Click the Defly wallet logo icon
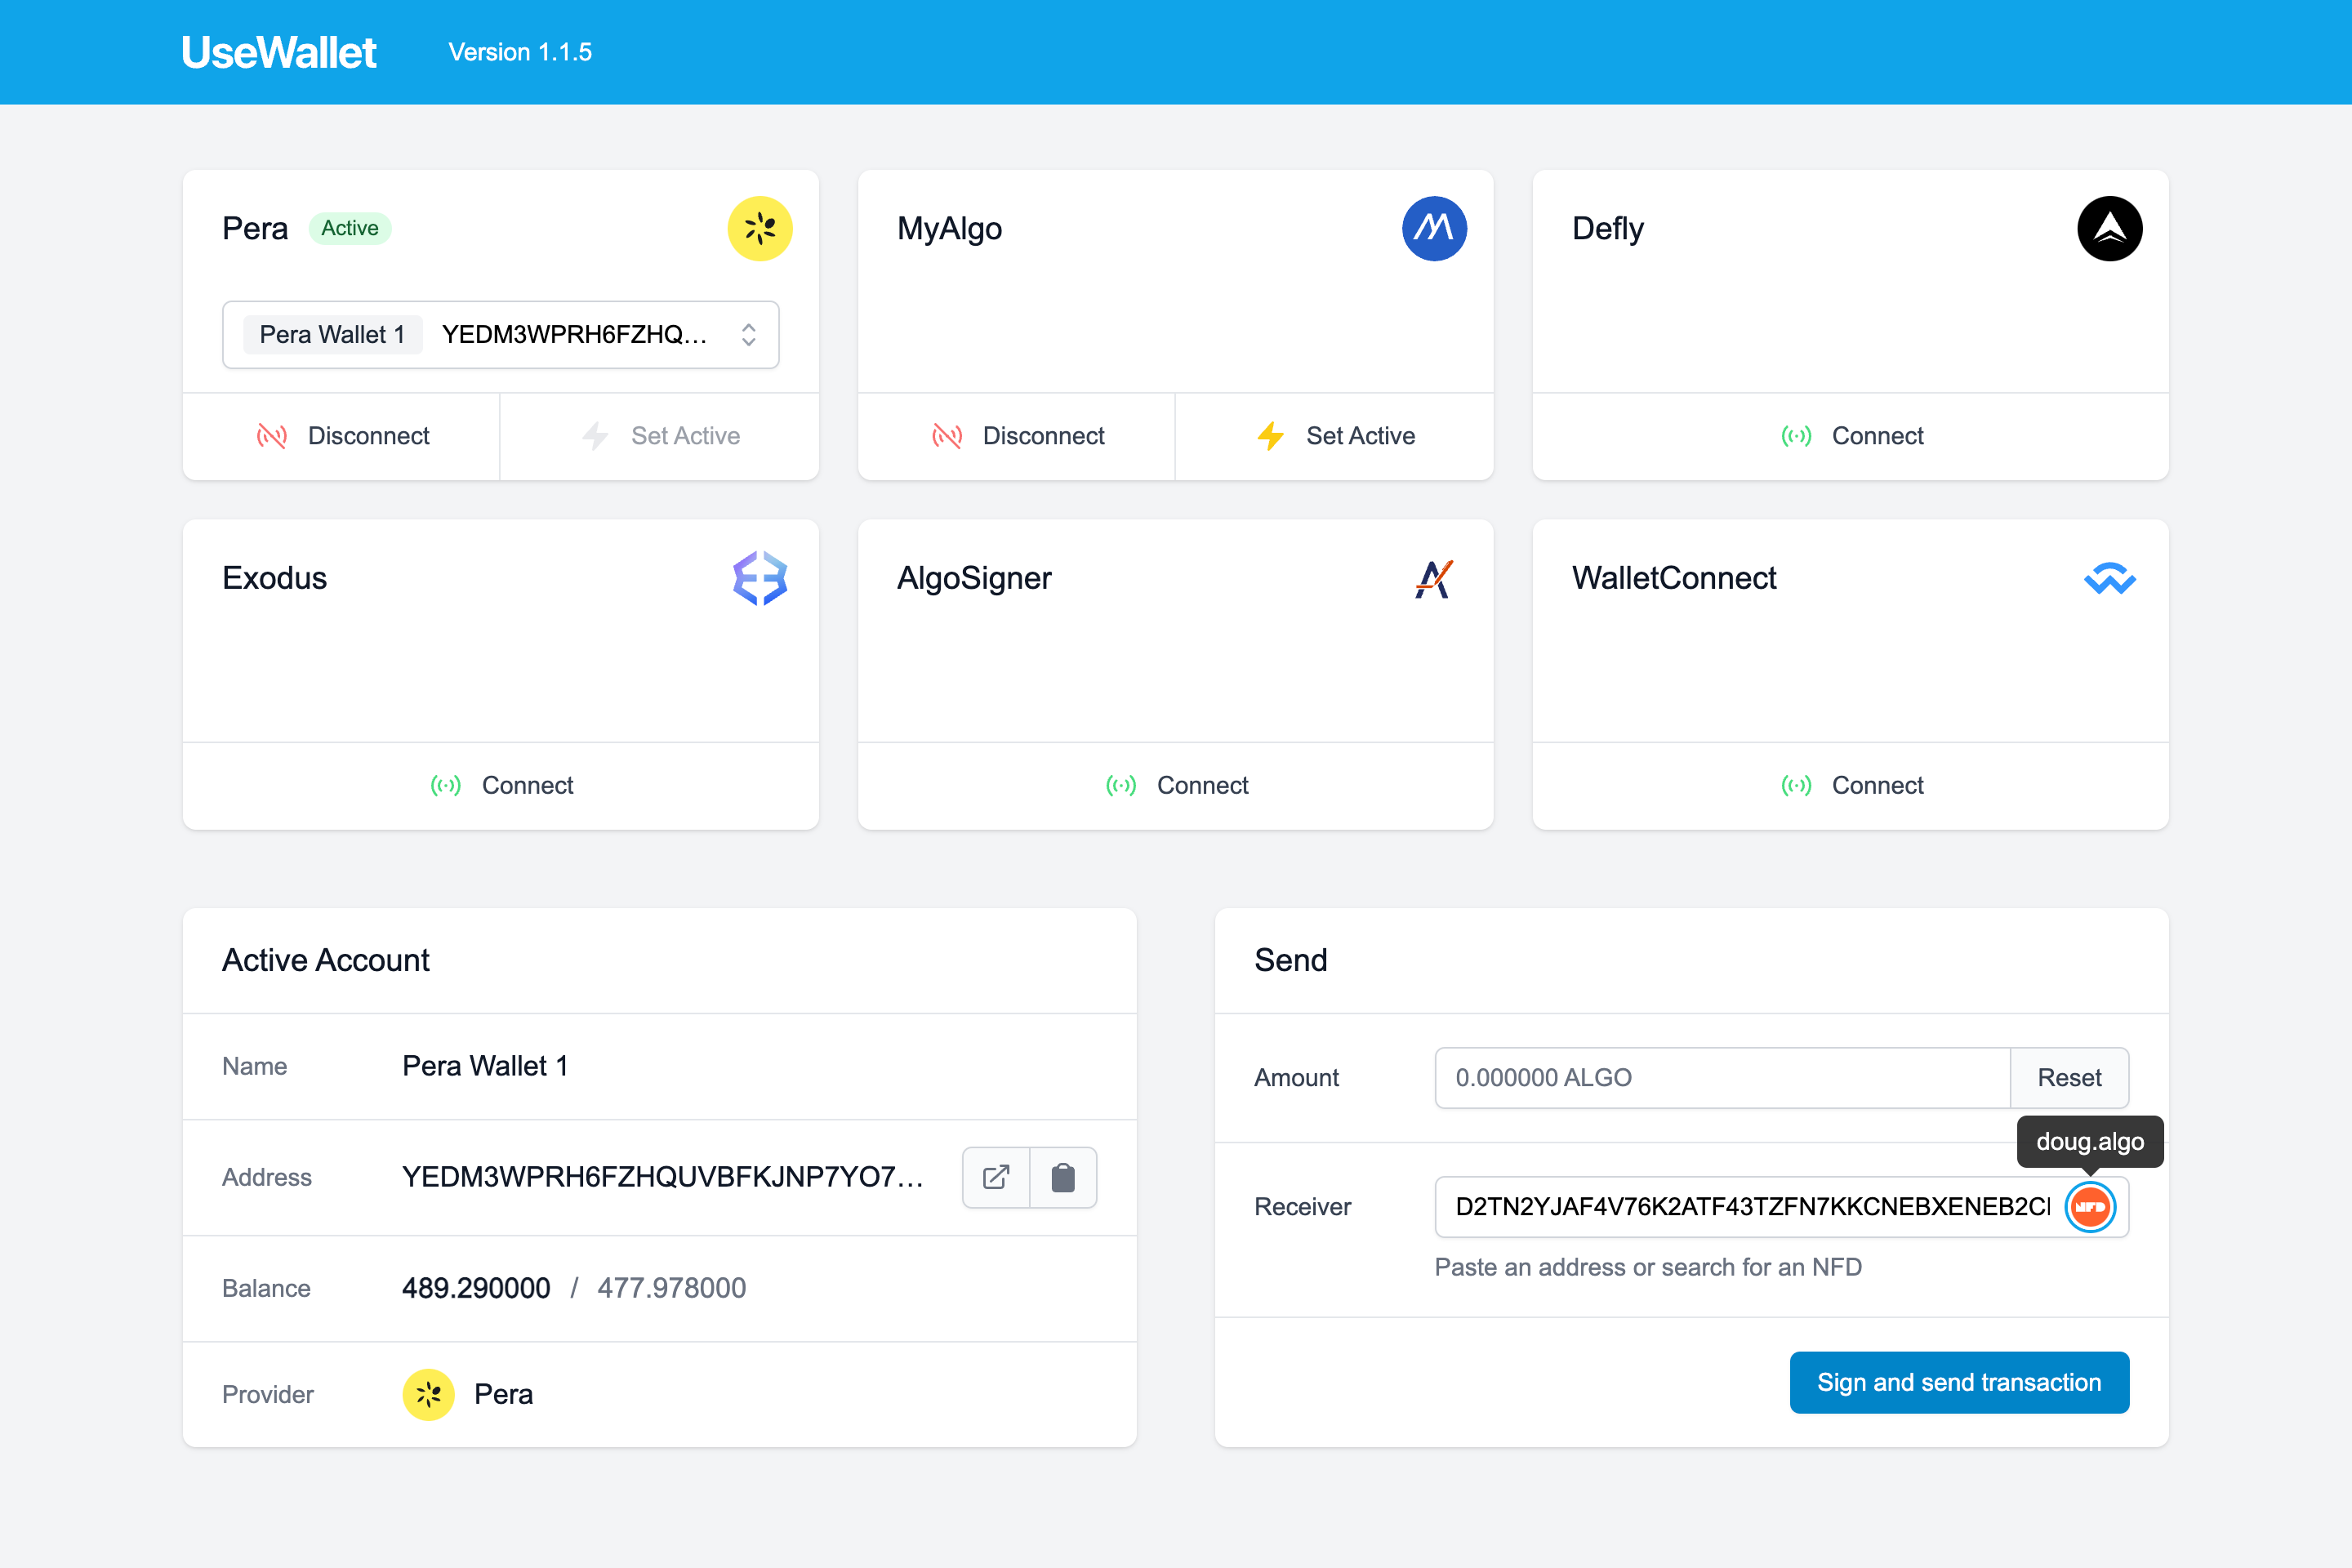Screen dimensions: 2352x1568 (x=2109, y=228)
